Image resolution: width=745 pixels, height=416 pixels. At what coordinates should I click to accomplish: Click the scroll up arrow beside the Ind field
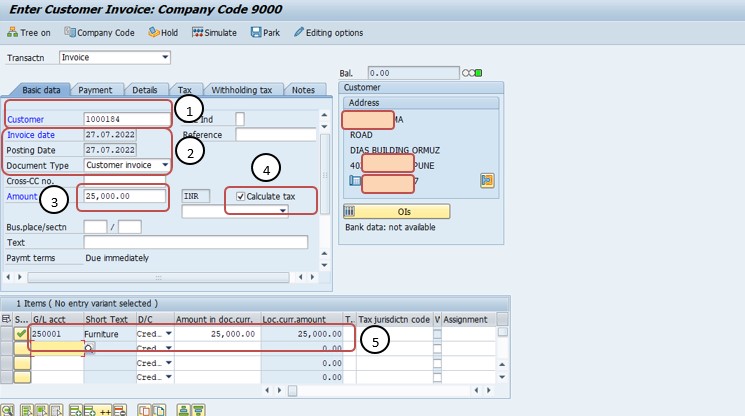click(x=325, y=114)
